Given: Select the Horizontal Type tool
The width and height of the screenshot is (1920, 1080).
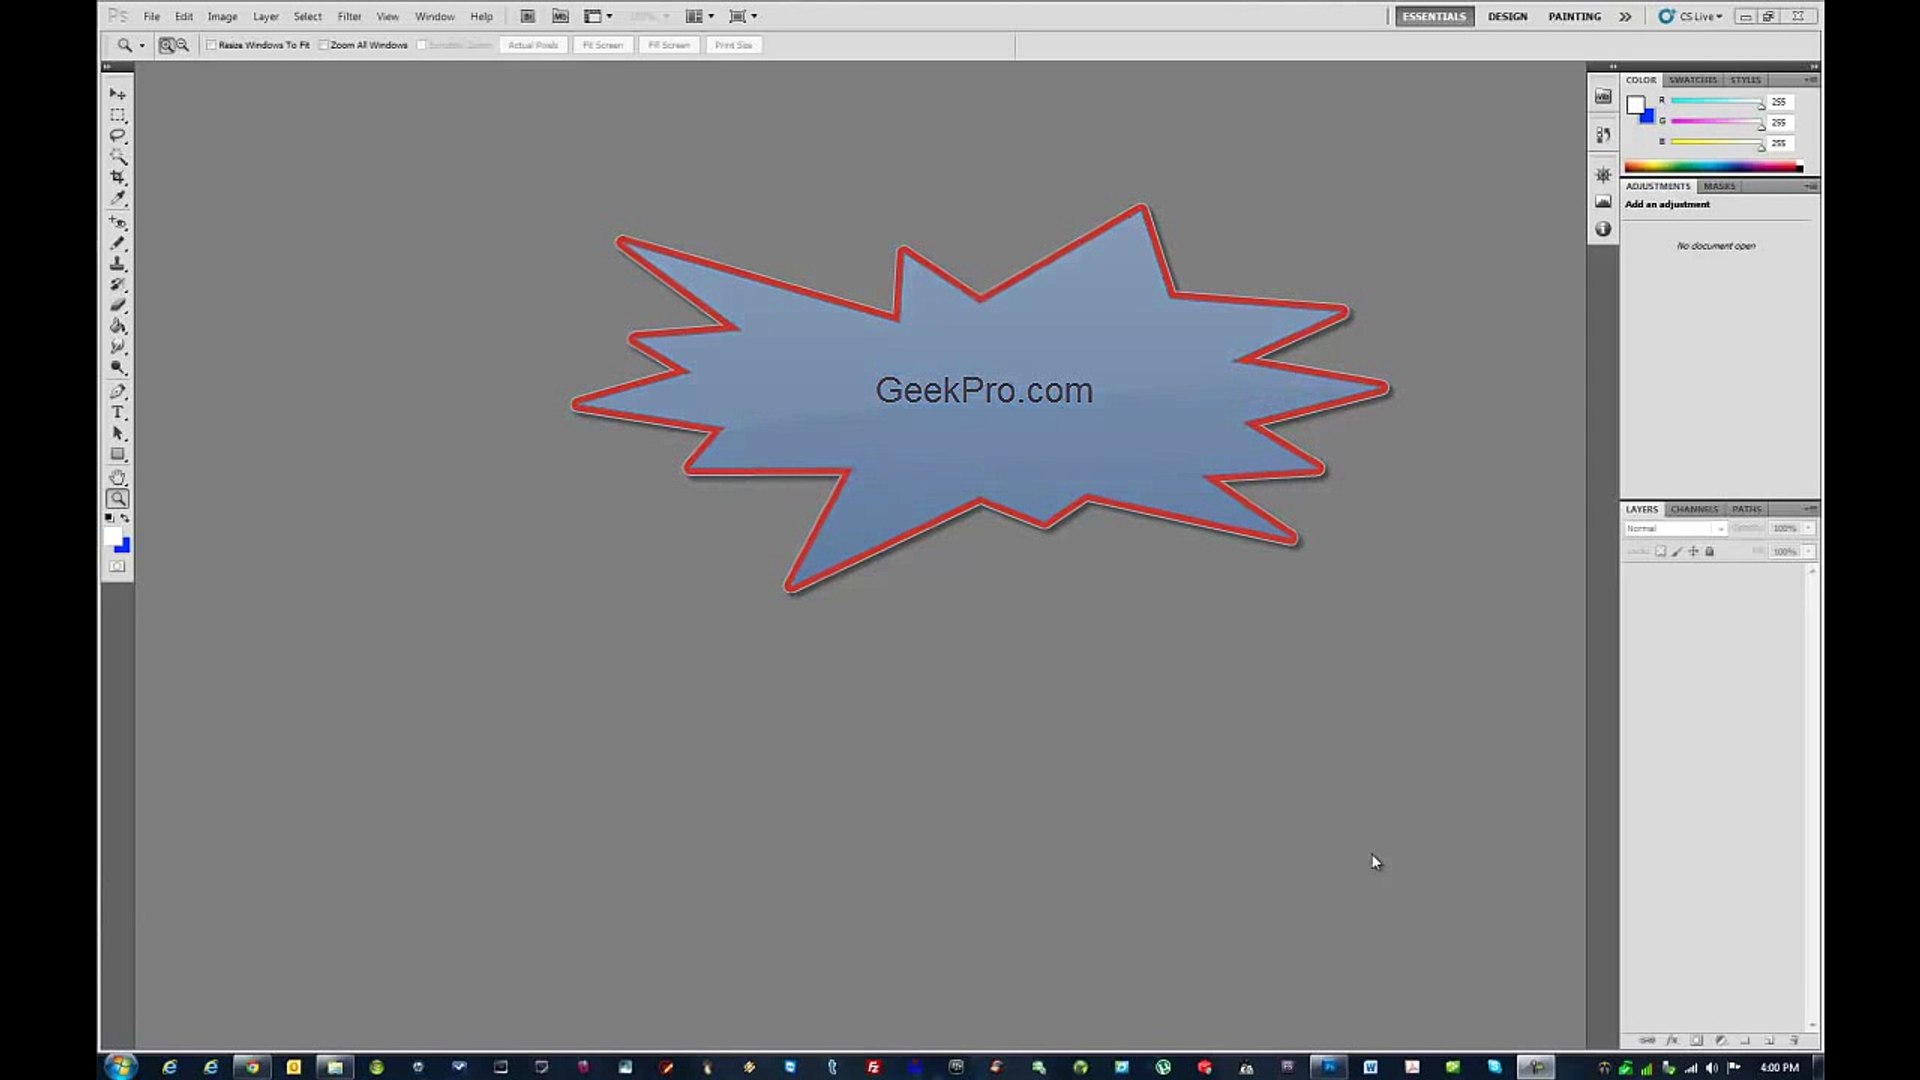Looking at the screenshot, I should [117, 412].
